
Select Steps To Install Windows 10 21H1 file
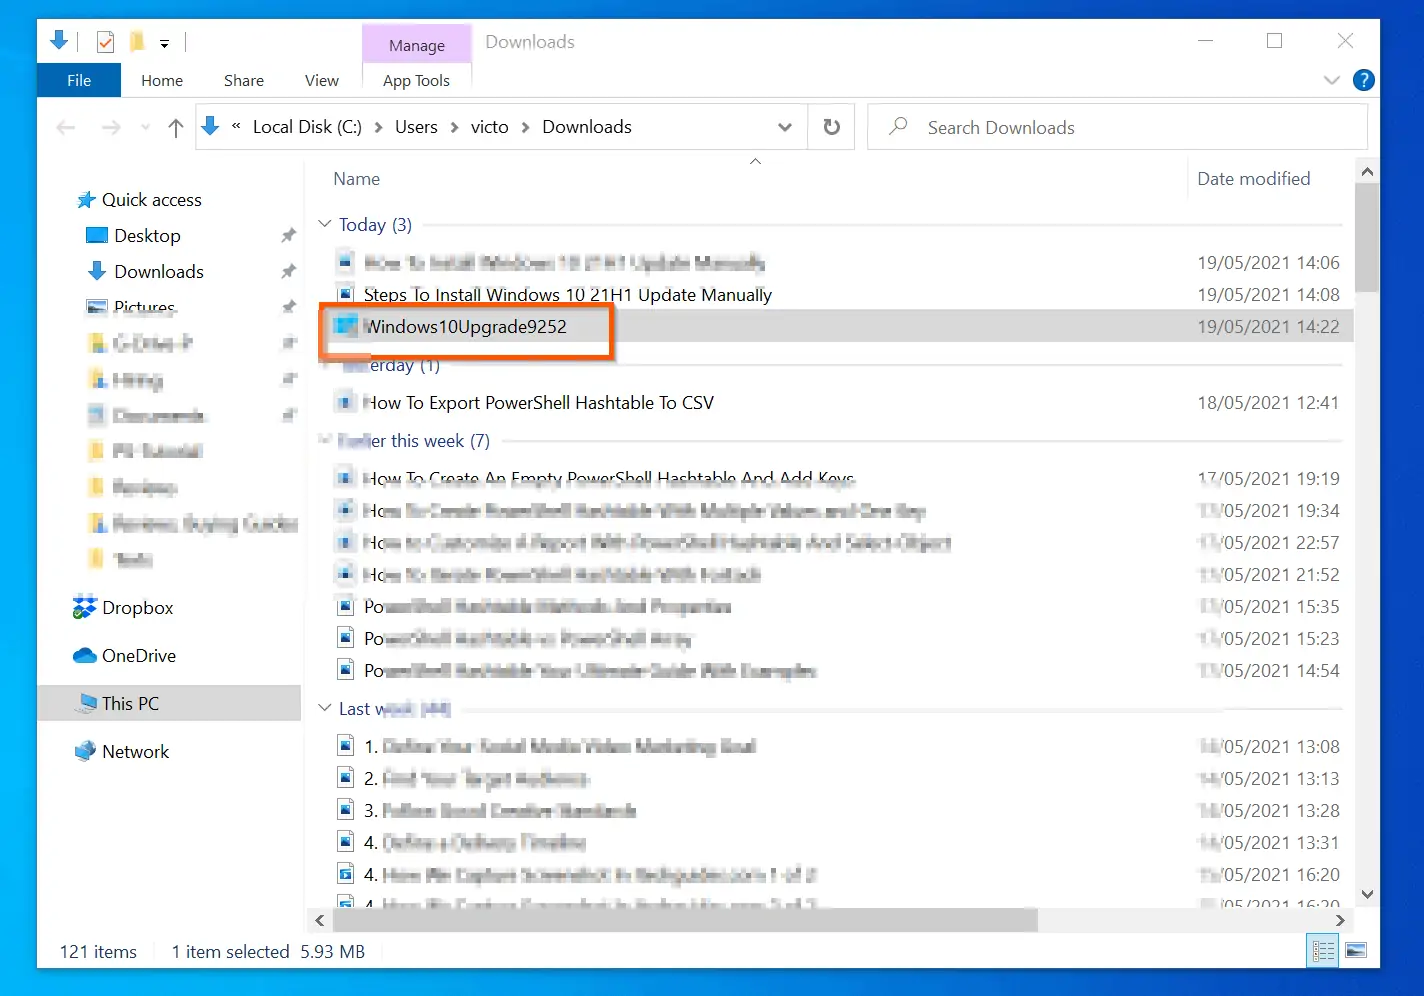tap(568, 294)
